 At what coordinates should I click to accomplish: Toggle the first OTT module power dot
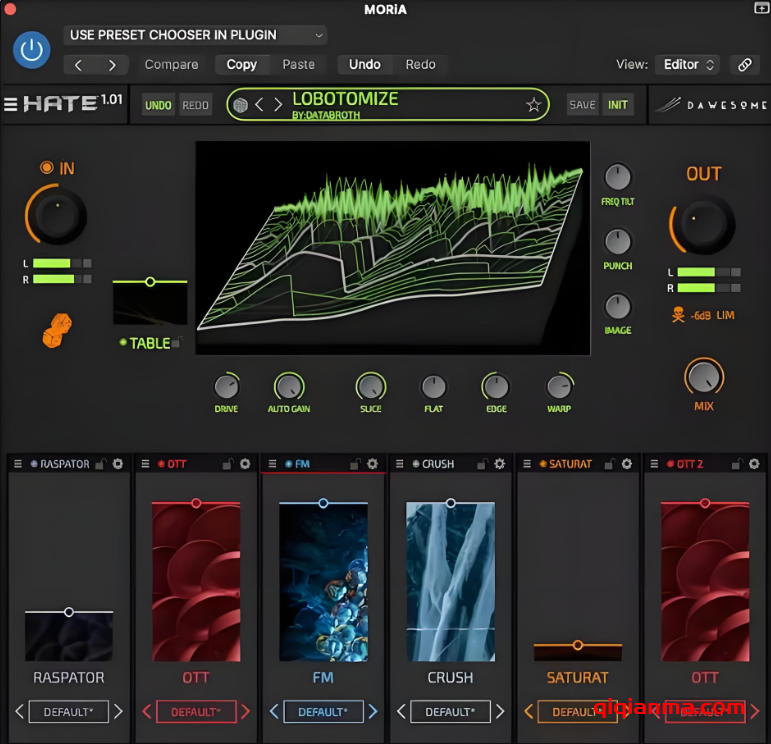161,464
